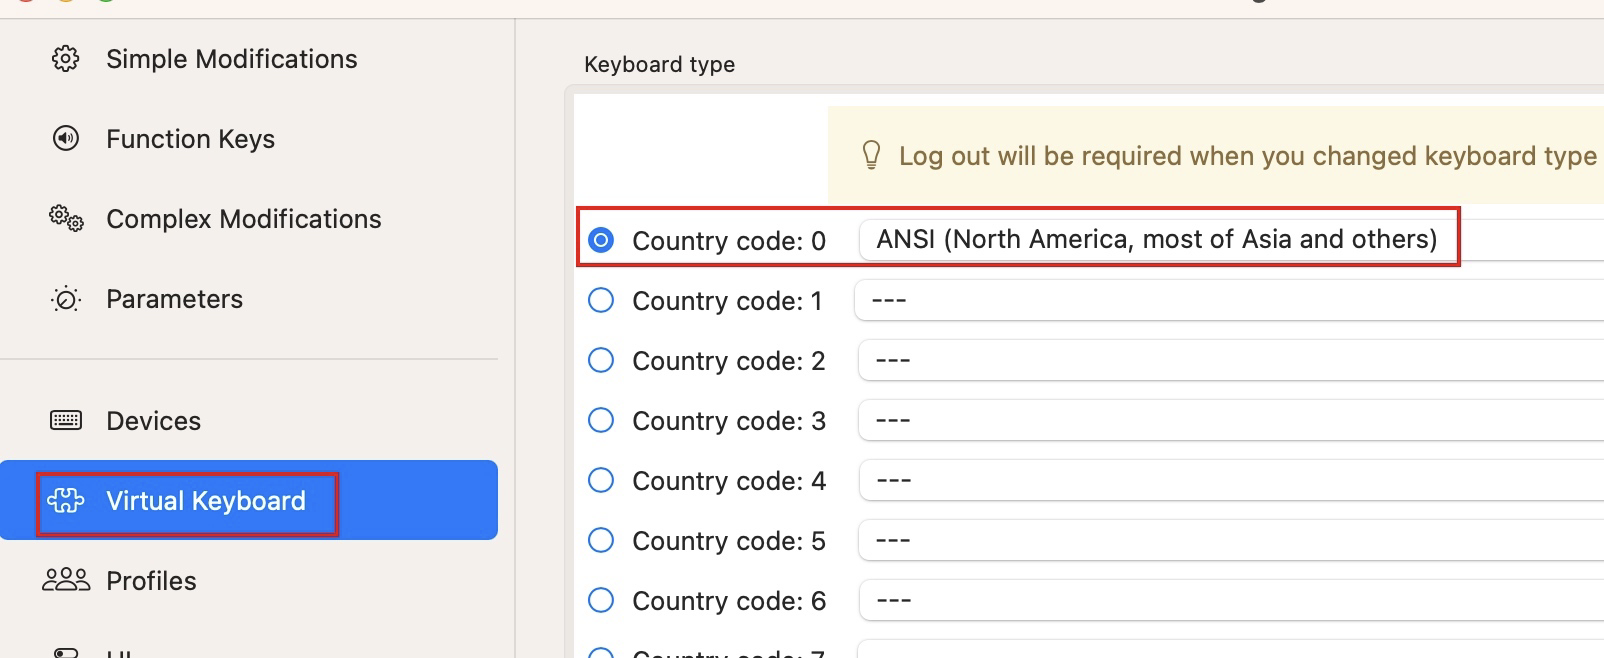Click the Complex Modifications double-gear icon
Screen dimensions: 1604x658
click(66, 218)
